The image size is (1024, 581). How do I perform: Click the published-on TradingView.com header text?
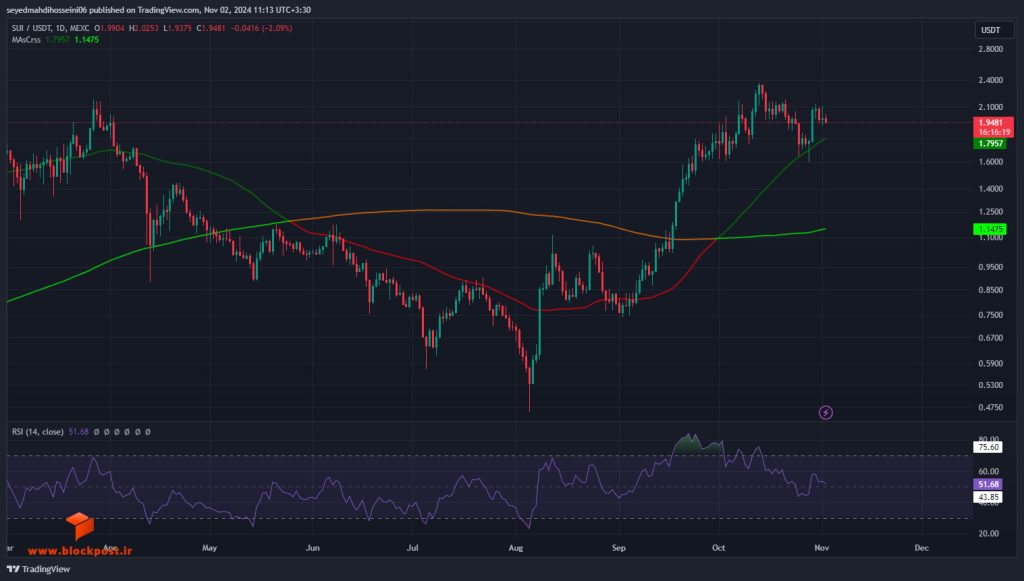(x=159, y=10)
